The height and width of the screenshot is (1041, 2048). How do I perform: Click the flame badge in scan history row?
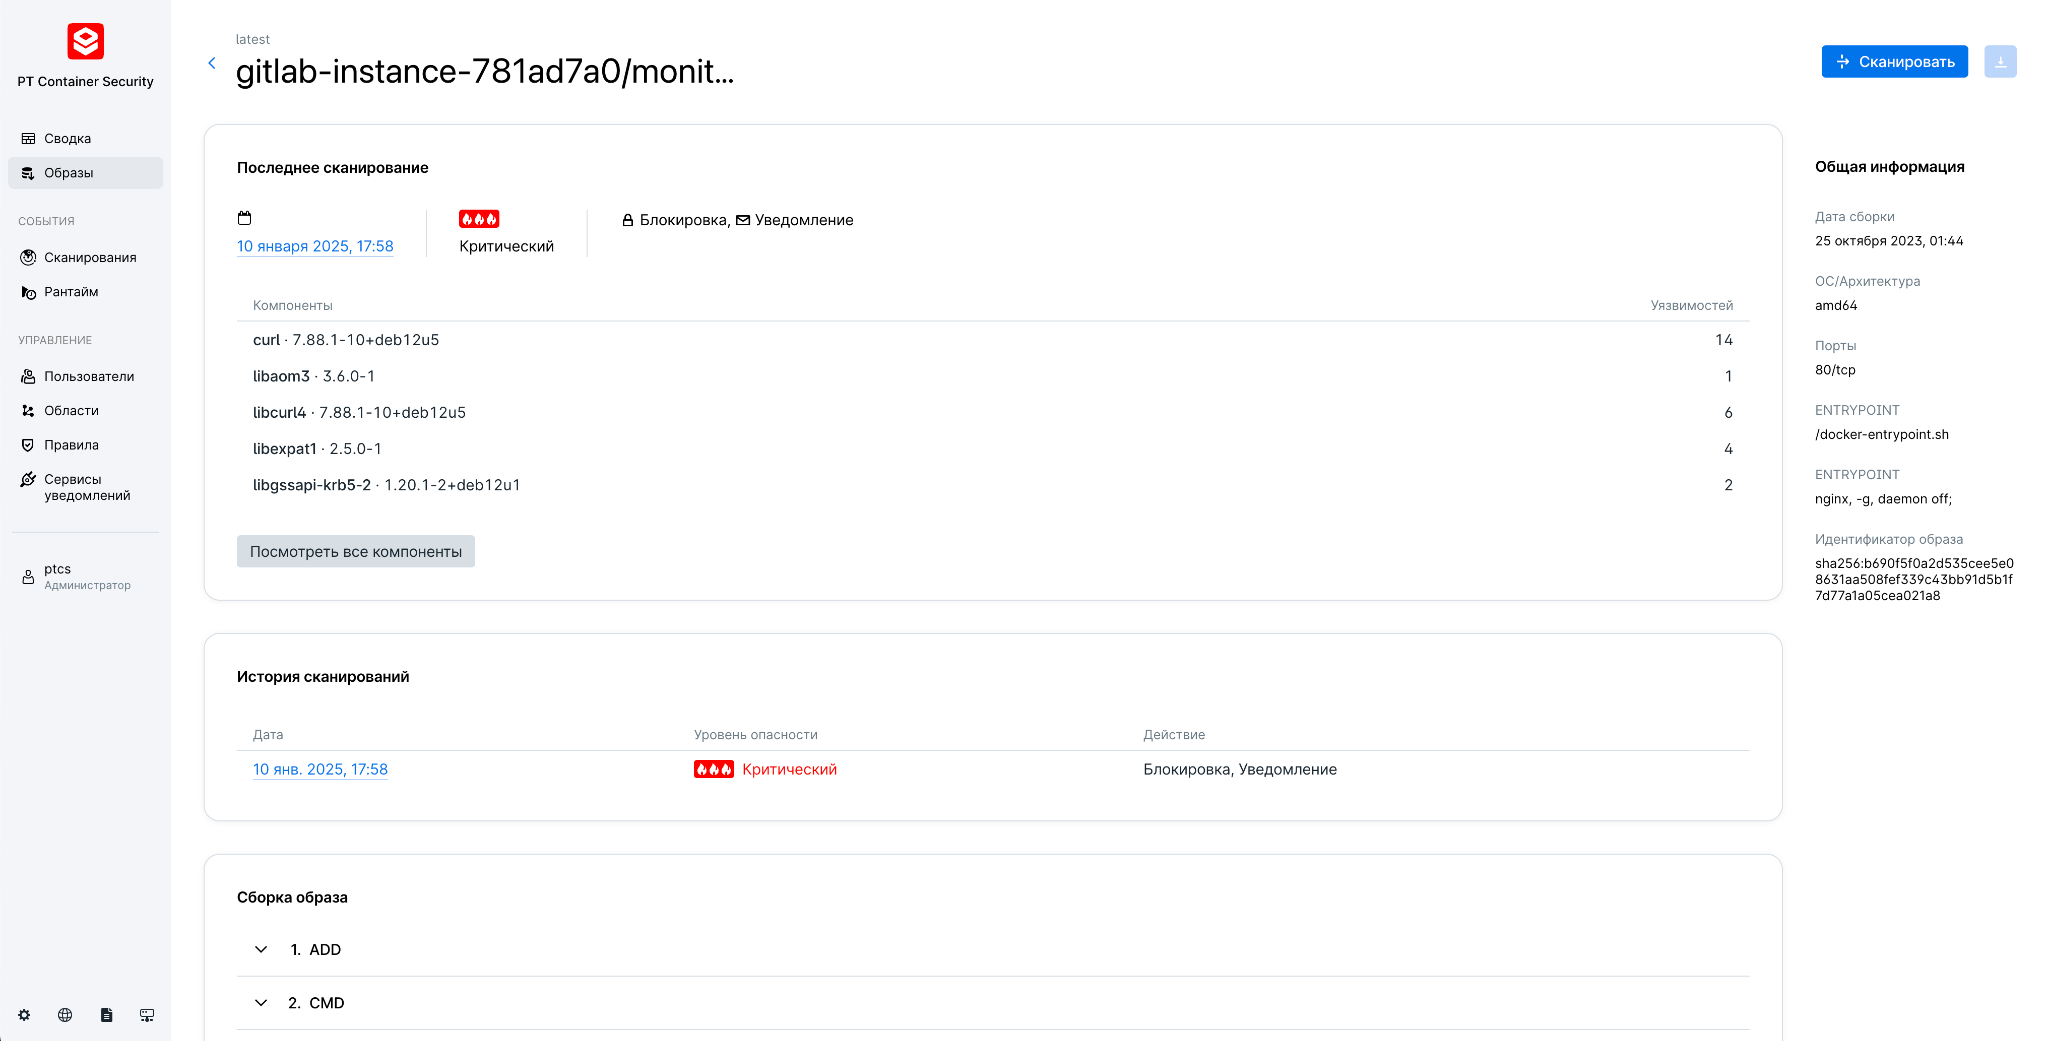tap(714, 769)
